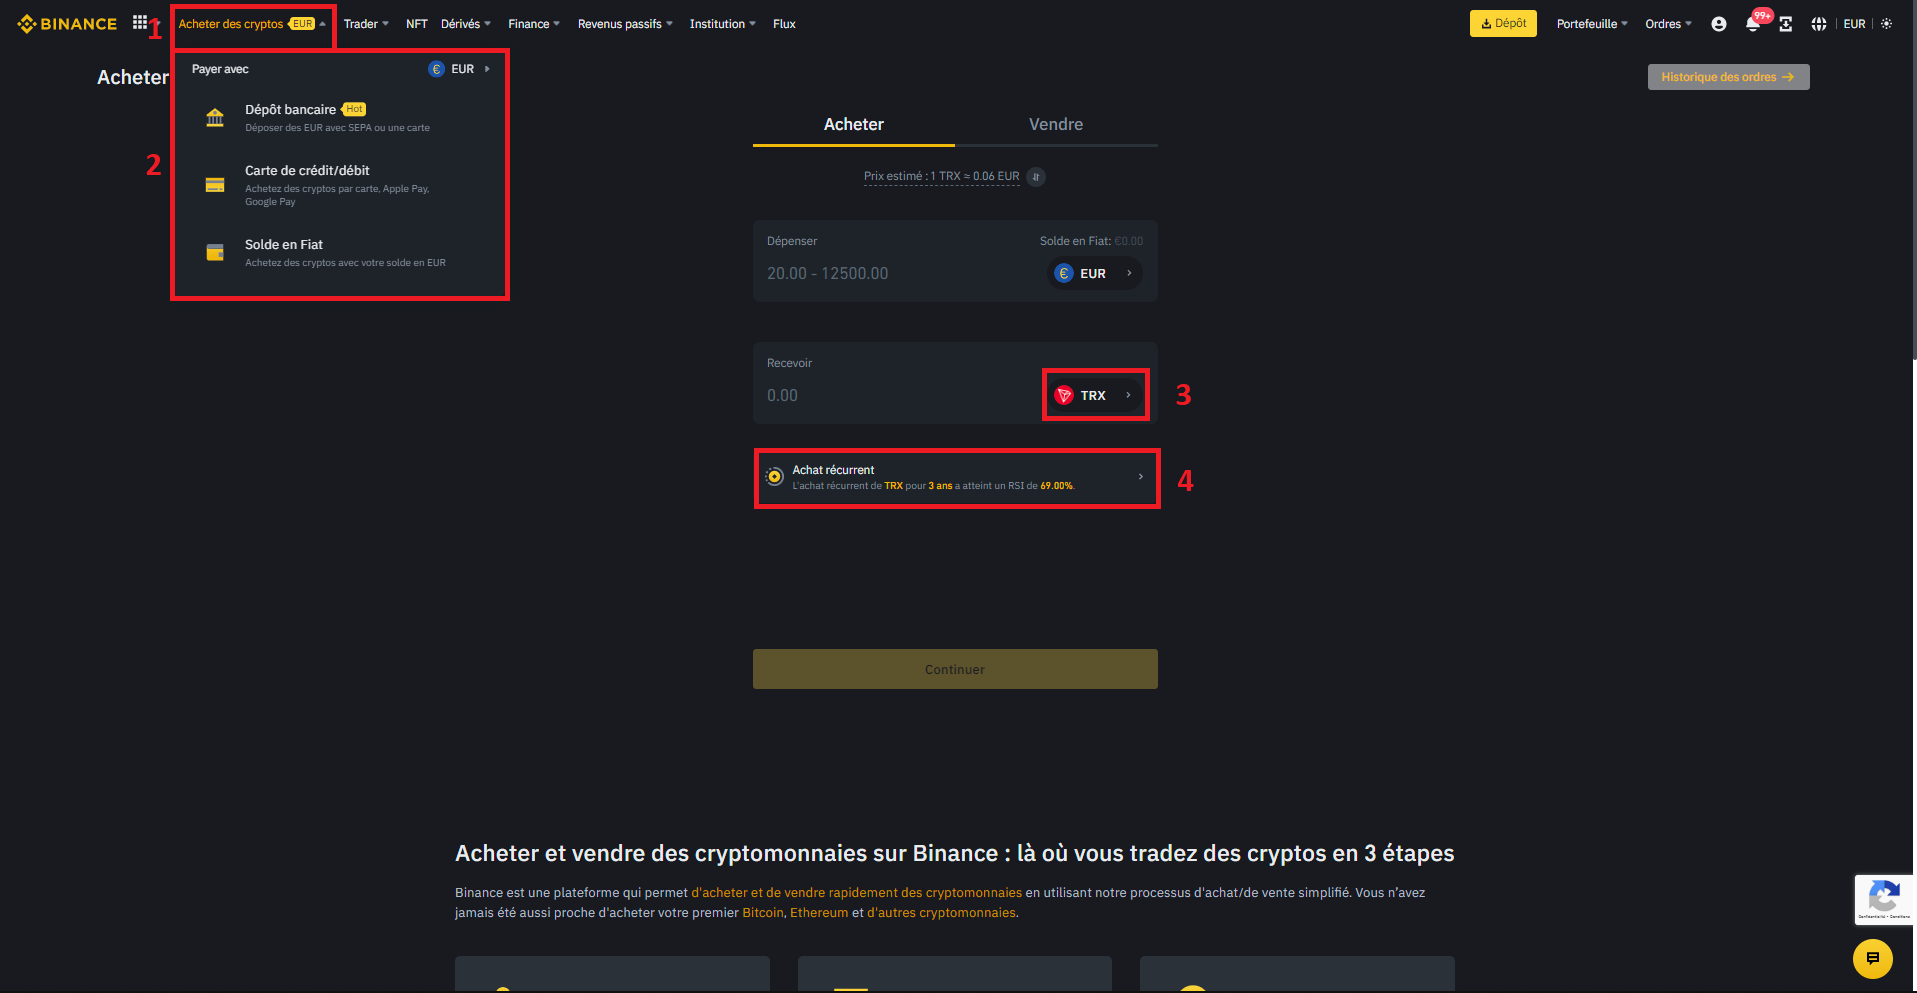This screenshot has height=993, width=1917.
Task: Follow the d'autres cryptomonnaies link
Action: (x=941, y=913)
